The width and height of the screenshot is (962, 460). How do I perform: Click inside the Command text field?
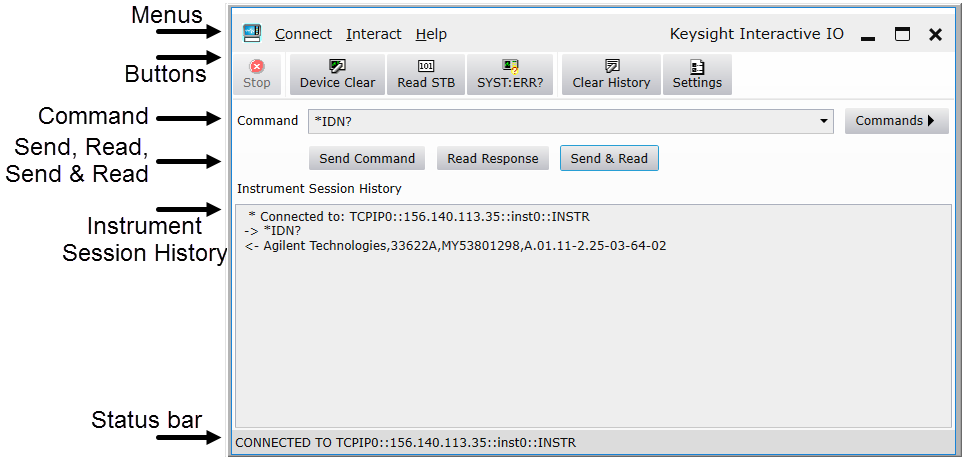tap(560, 121)
